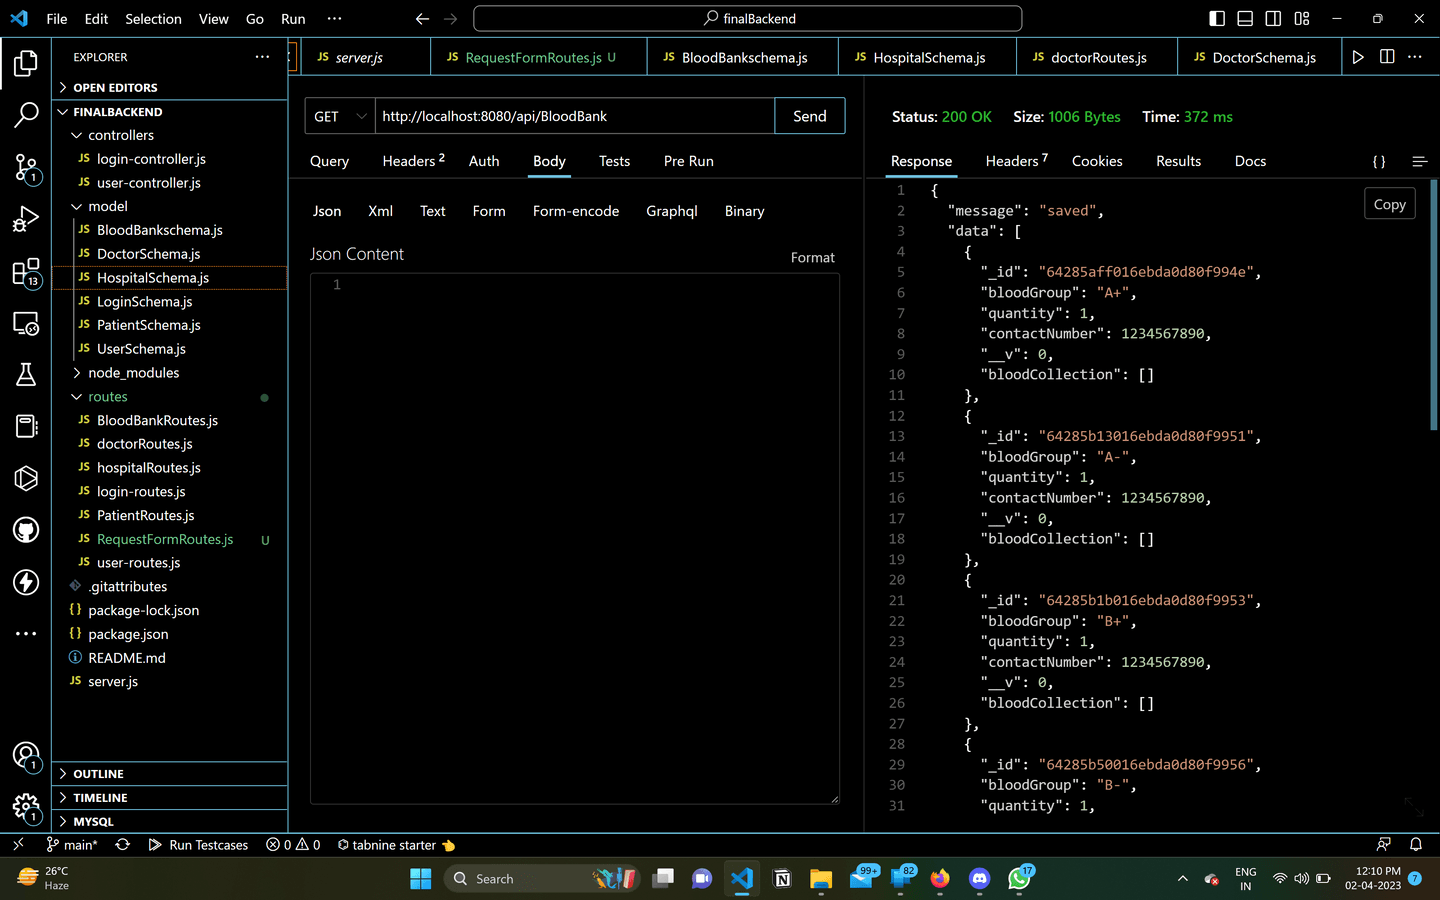Screen dimensions: 1440x900
Task: Open notifications bell in status bar
Action: pyautogui.click(x=1416, y=845)
